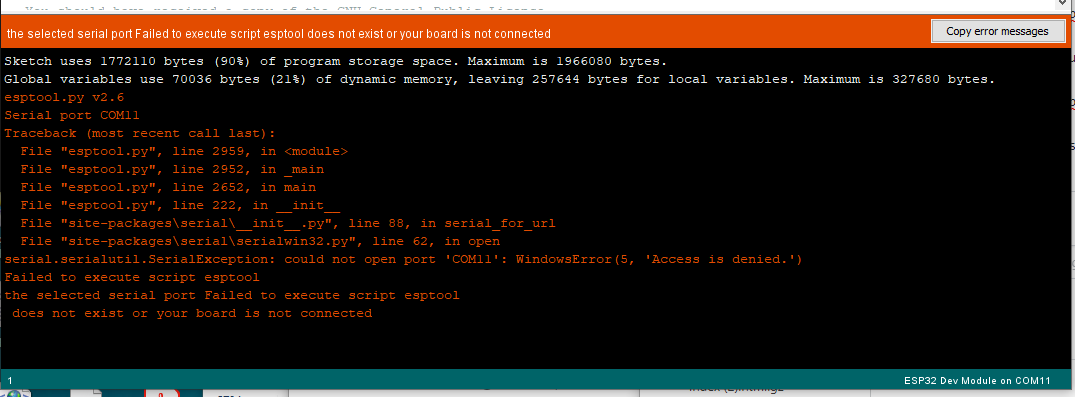
Task: Click the Sketch uses 1772110 bytes line
Action: pyautogui.click(x=335, y=61)
